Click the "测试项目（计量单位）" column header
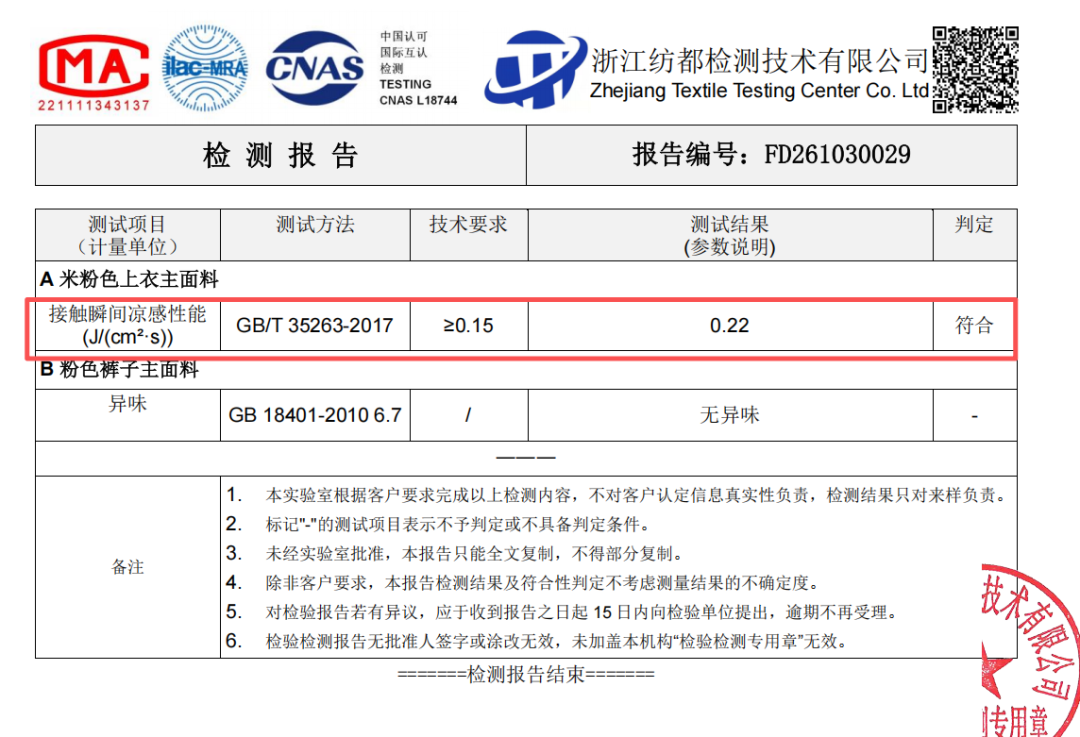 [x=128, y=235]
